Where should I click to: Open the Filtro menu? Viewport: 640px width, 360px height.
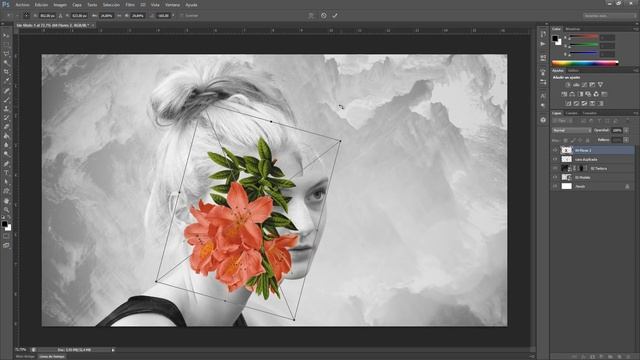(x=130, y=5)
